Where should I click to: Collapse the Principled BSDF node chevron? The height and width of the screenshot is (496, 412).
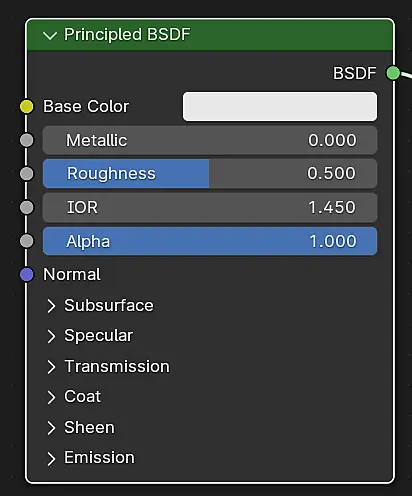[x=50, y=35]
